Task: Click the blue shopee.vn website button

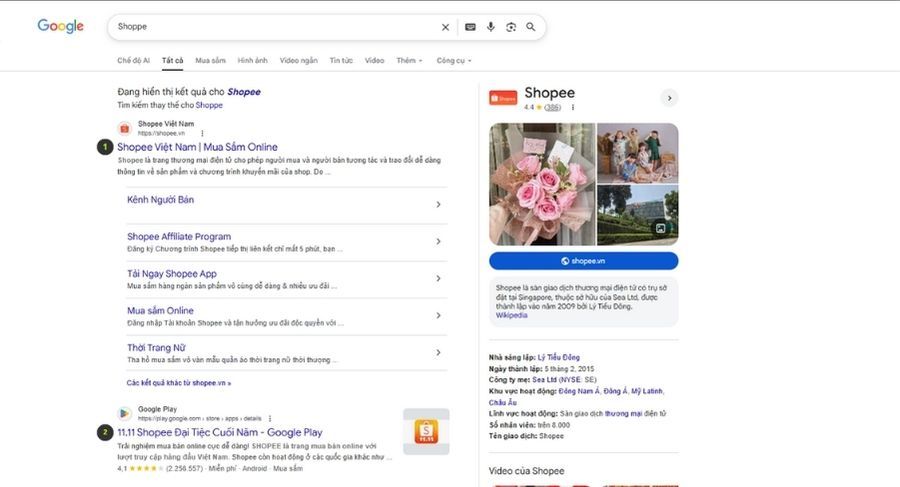Action: click(x=583, y=261)
